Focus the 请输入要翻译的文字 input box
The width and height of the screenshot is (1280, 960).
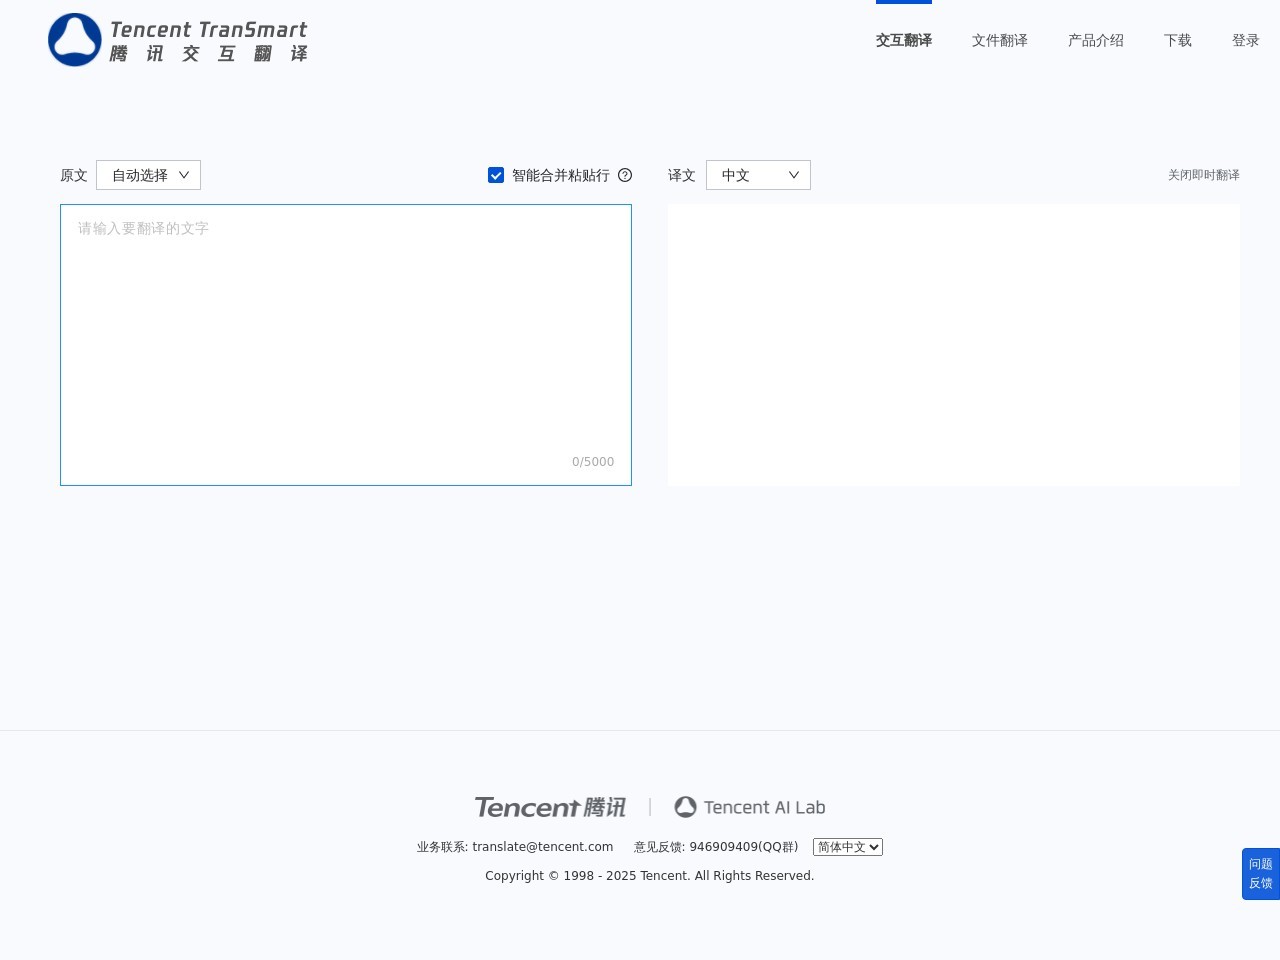[346, 345]
